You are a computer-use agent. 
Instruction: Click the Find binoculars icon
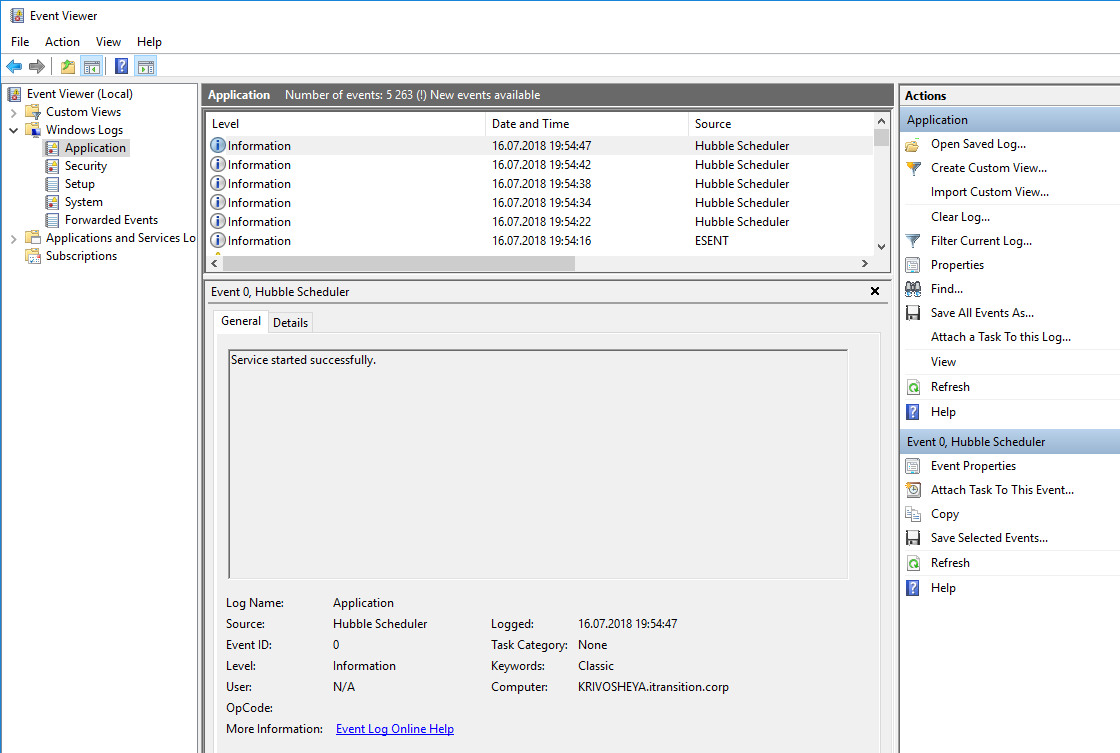(x=913, y=289)
